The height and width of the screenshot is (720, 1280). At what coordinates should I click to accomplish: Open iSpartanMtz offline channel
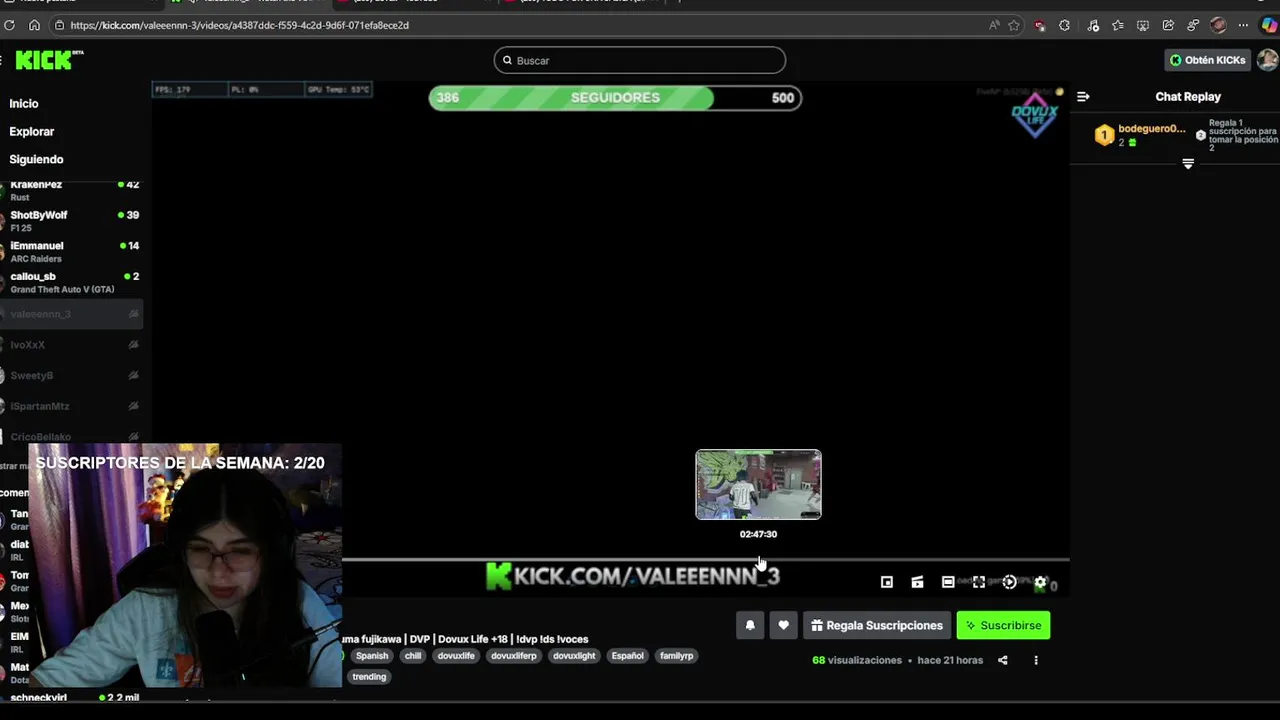coord(72,407)
